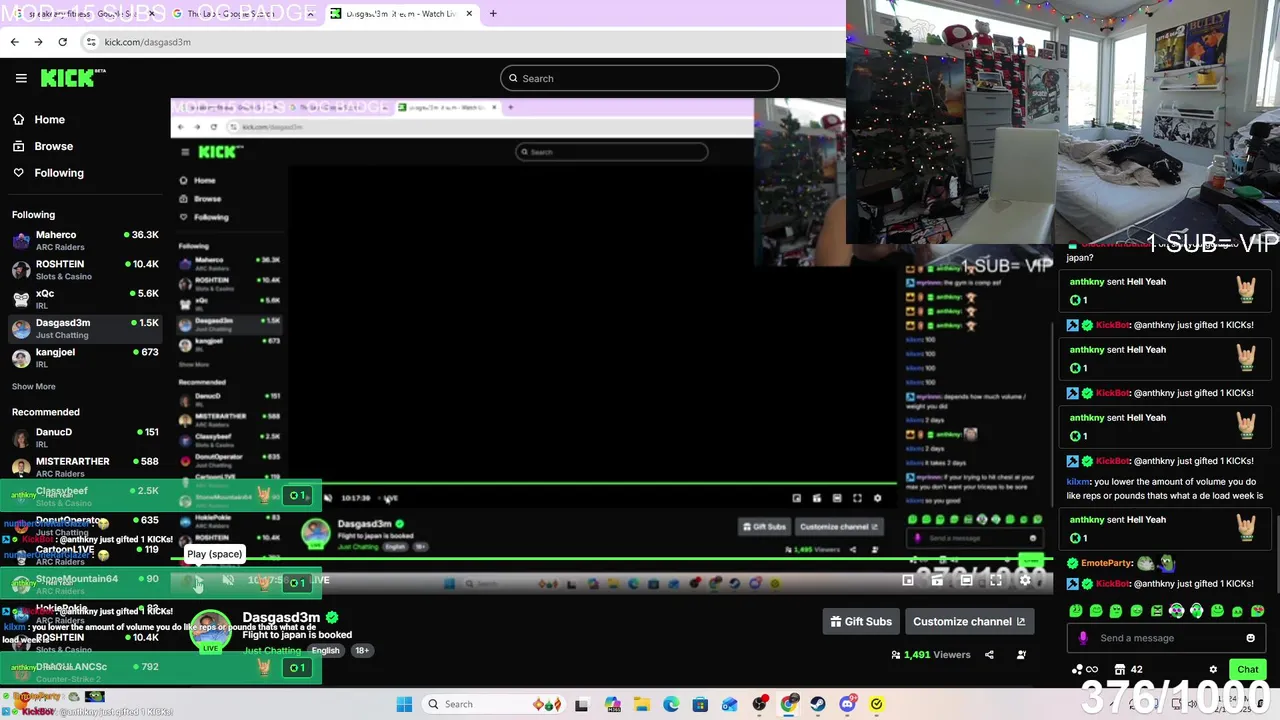Click the English language tag

[325, 650]
